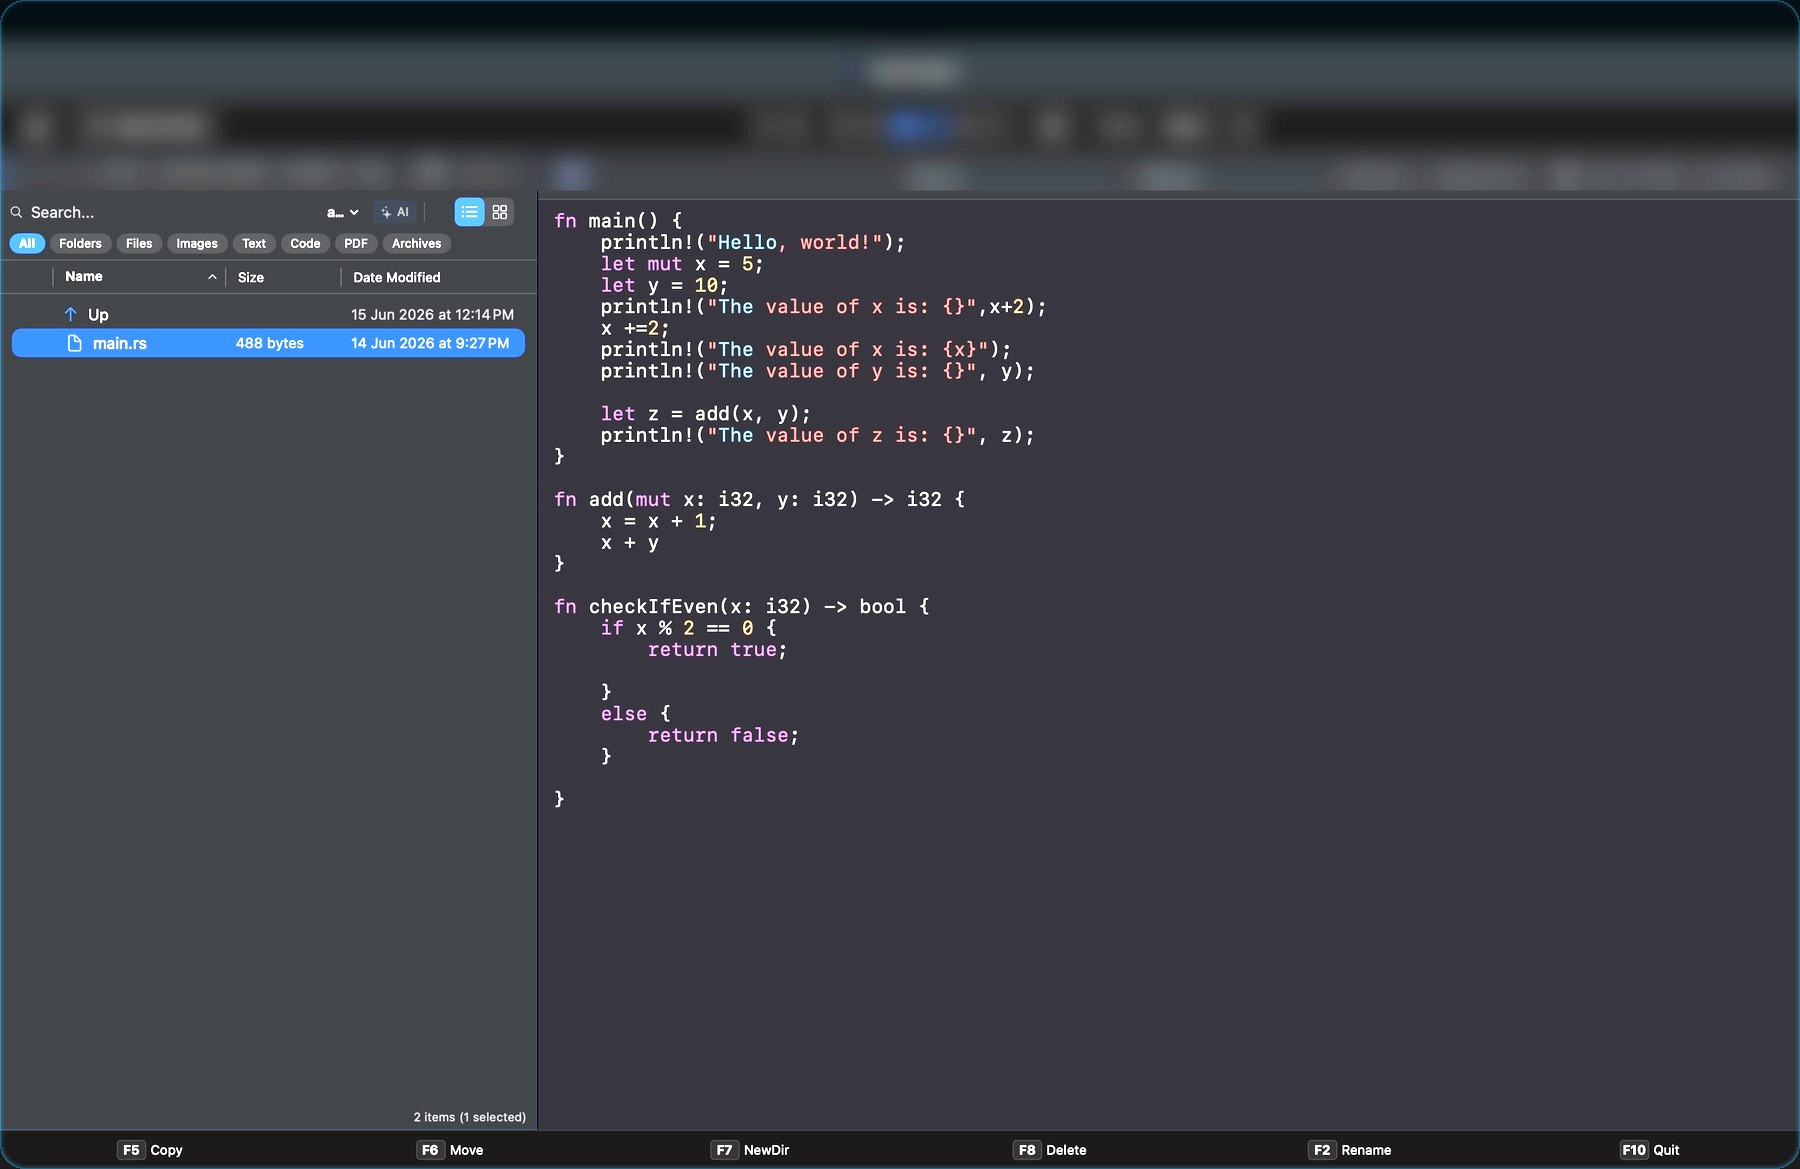The image size is (1800, 1169).
Task: Select the All filter chip
Action: tap(27, 243)
